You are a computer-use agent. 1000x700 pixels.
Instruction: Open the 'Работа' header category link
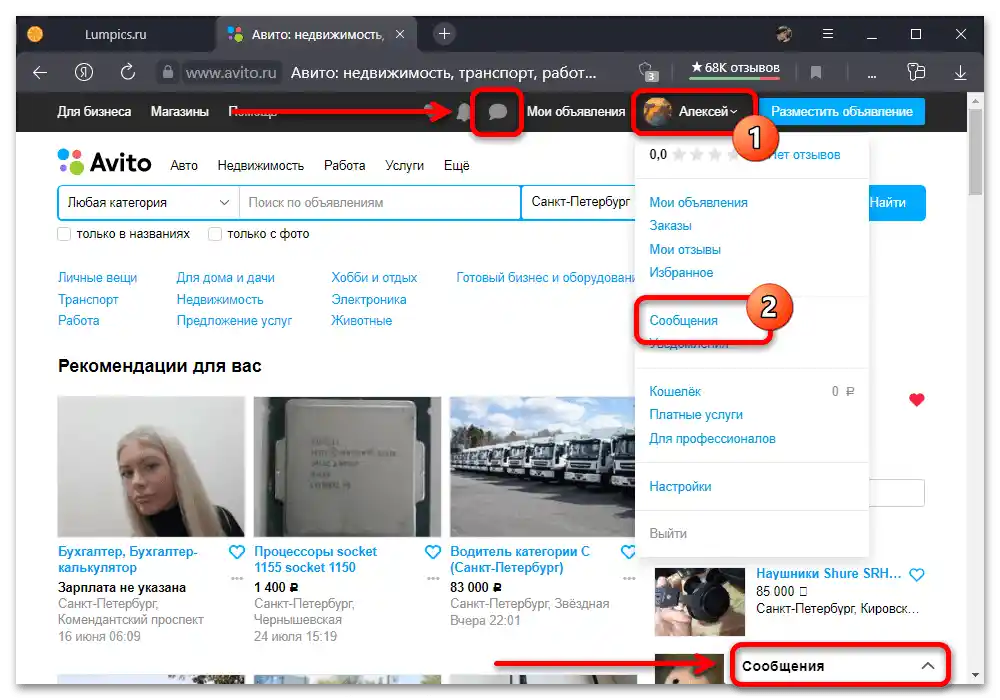click(344, 166)
